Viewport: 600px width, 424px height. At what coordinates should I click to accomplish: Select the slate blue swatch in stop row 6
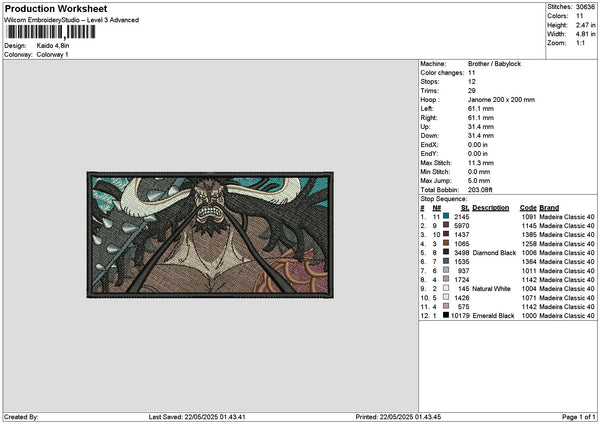pos(446,261)
